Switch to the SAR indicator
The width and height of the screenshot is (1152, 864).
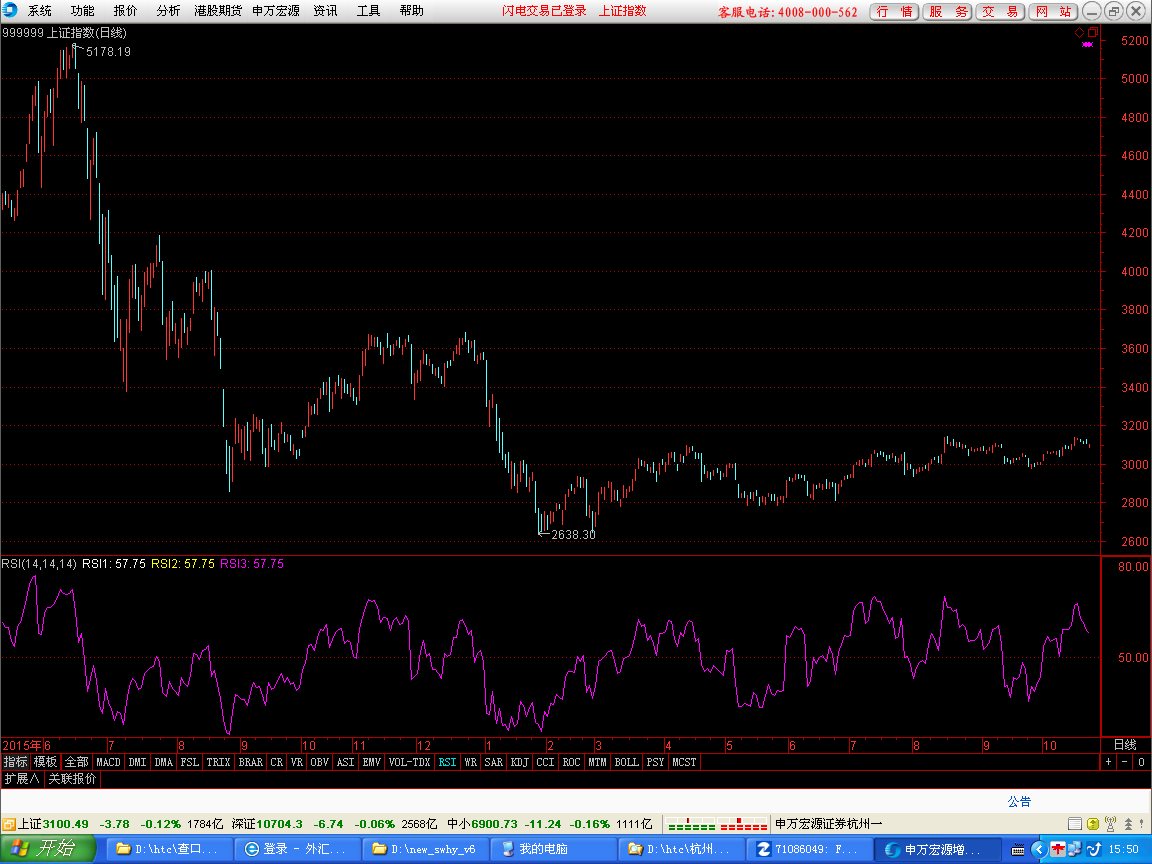tap(494, 762)
